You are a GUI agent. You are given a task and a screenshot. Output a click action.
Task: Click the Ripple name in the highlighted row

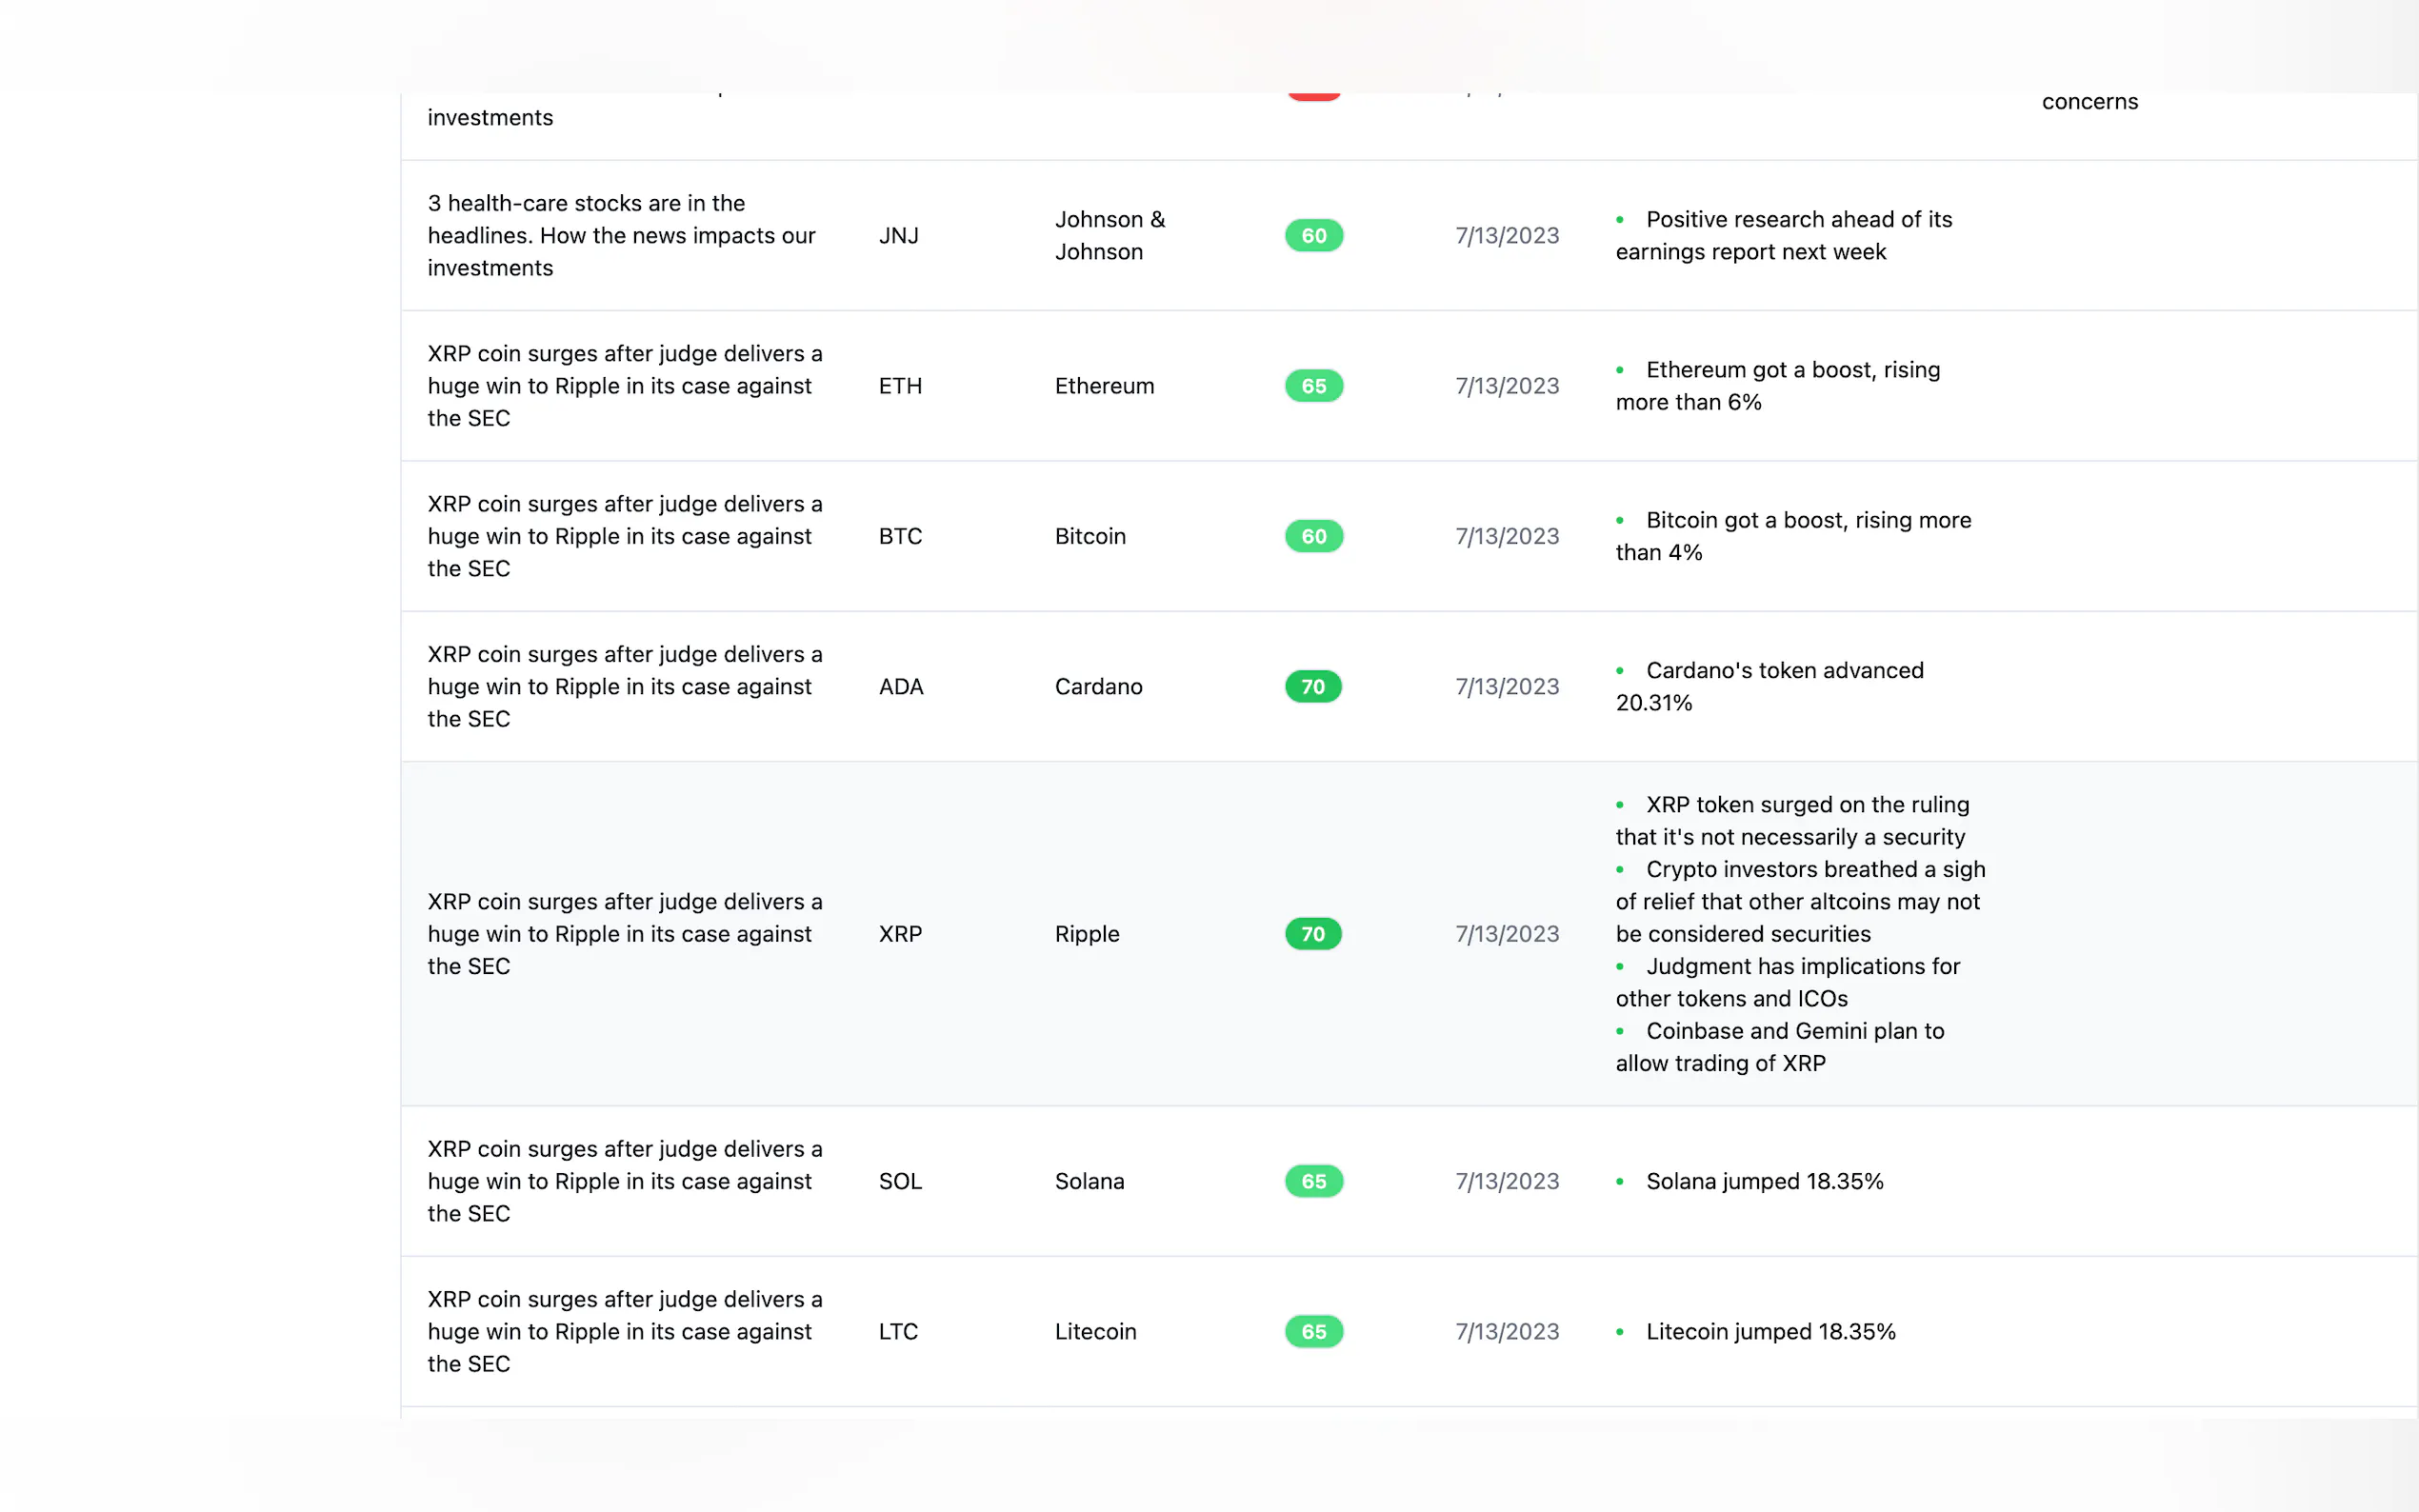pos(1087,934)
